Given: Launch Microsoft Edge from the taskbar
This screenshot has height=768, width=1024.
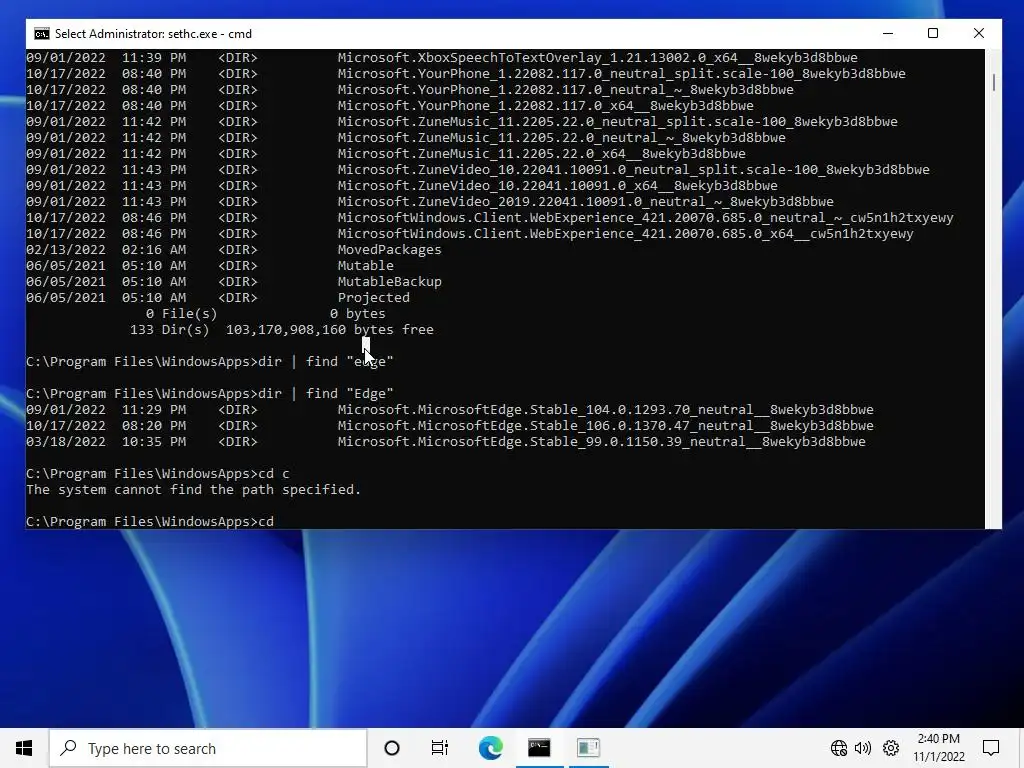Looking at the screenshot, I should pyautogui.click(x=490, y=748).
